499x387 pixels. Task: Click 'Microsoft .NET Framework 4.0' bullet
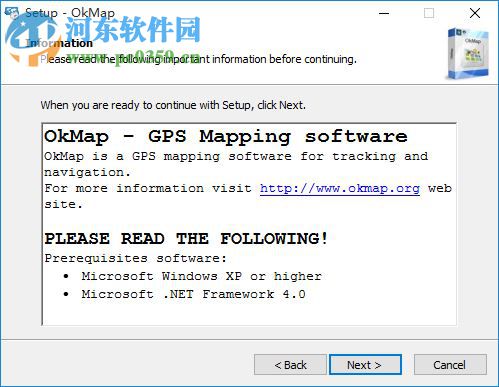click(x=193, y=294)
